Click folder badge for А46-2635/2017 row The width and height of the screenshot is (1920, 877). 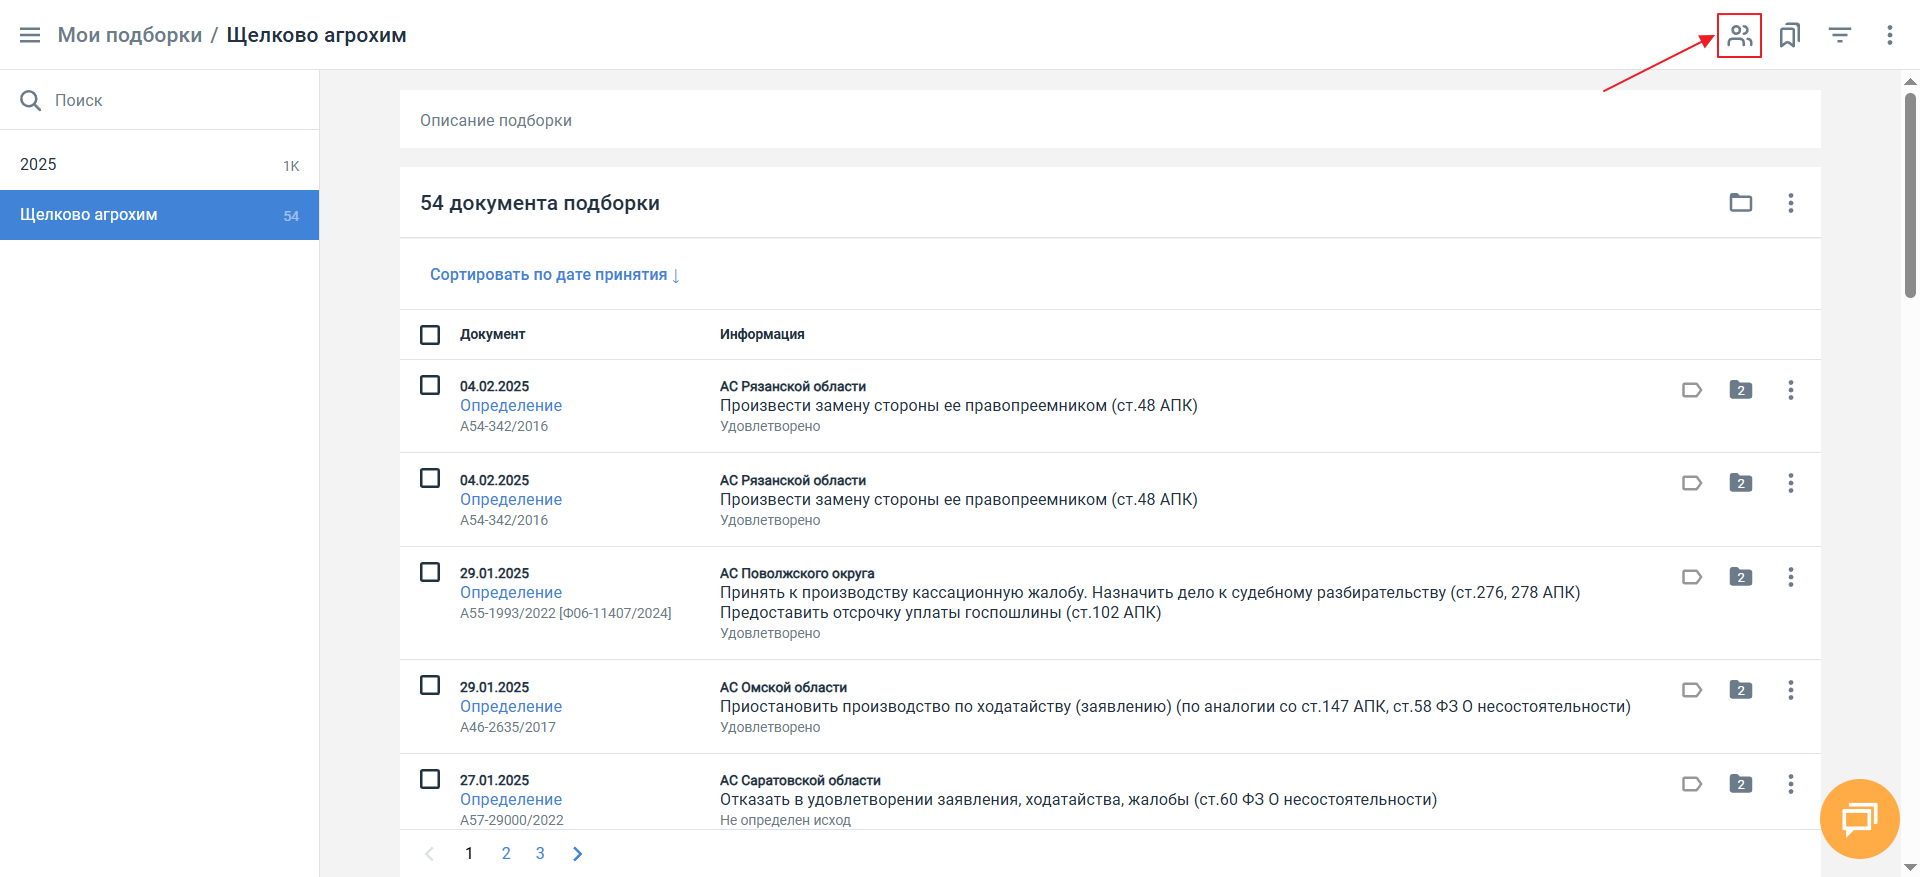point(1741,690)
